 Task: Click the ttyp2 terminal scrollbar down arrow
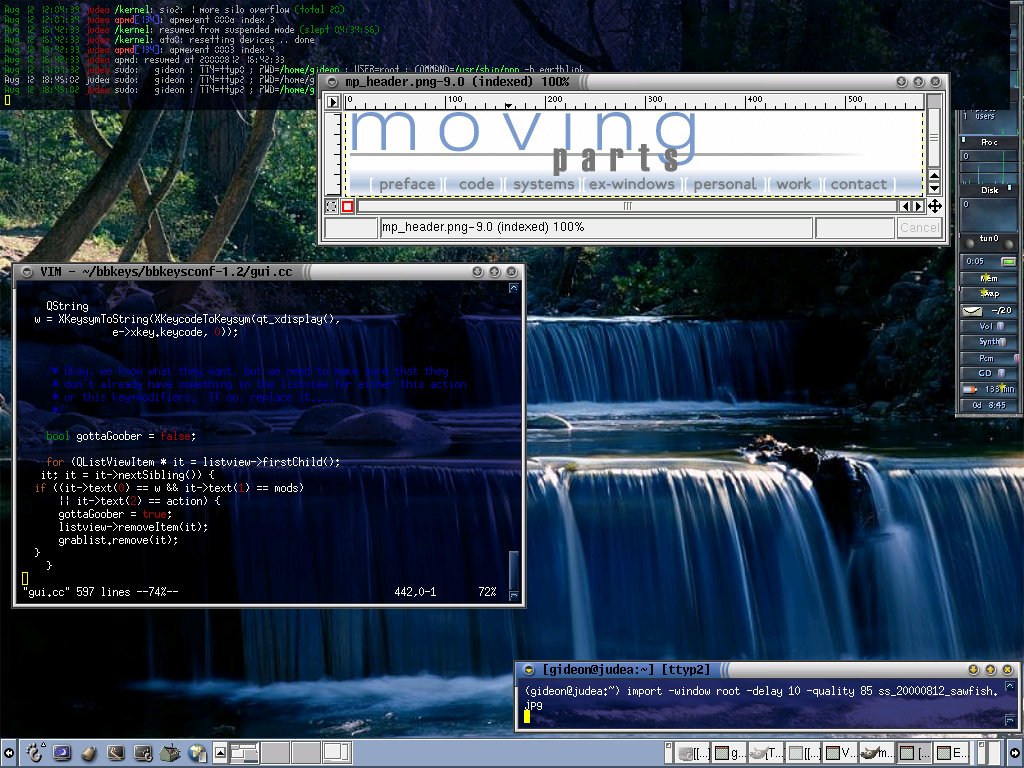[1010, 720]
